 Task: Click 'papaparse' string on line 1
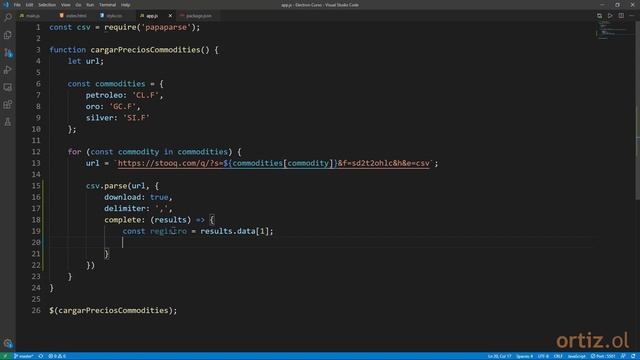166,27
